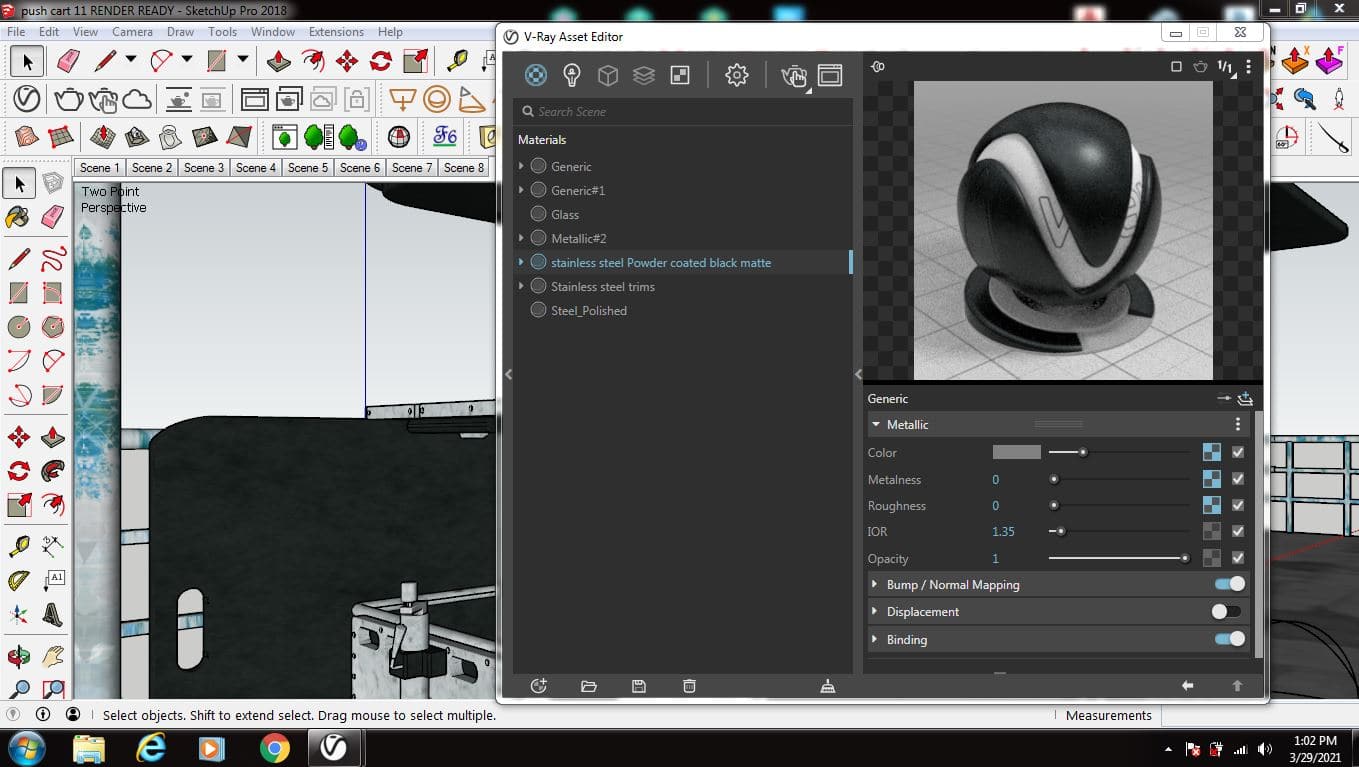Select the Tape Measure tool in the top toolbar

click(x=457, y=61)
